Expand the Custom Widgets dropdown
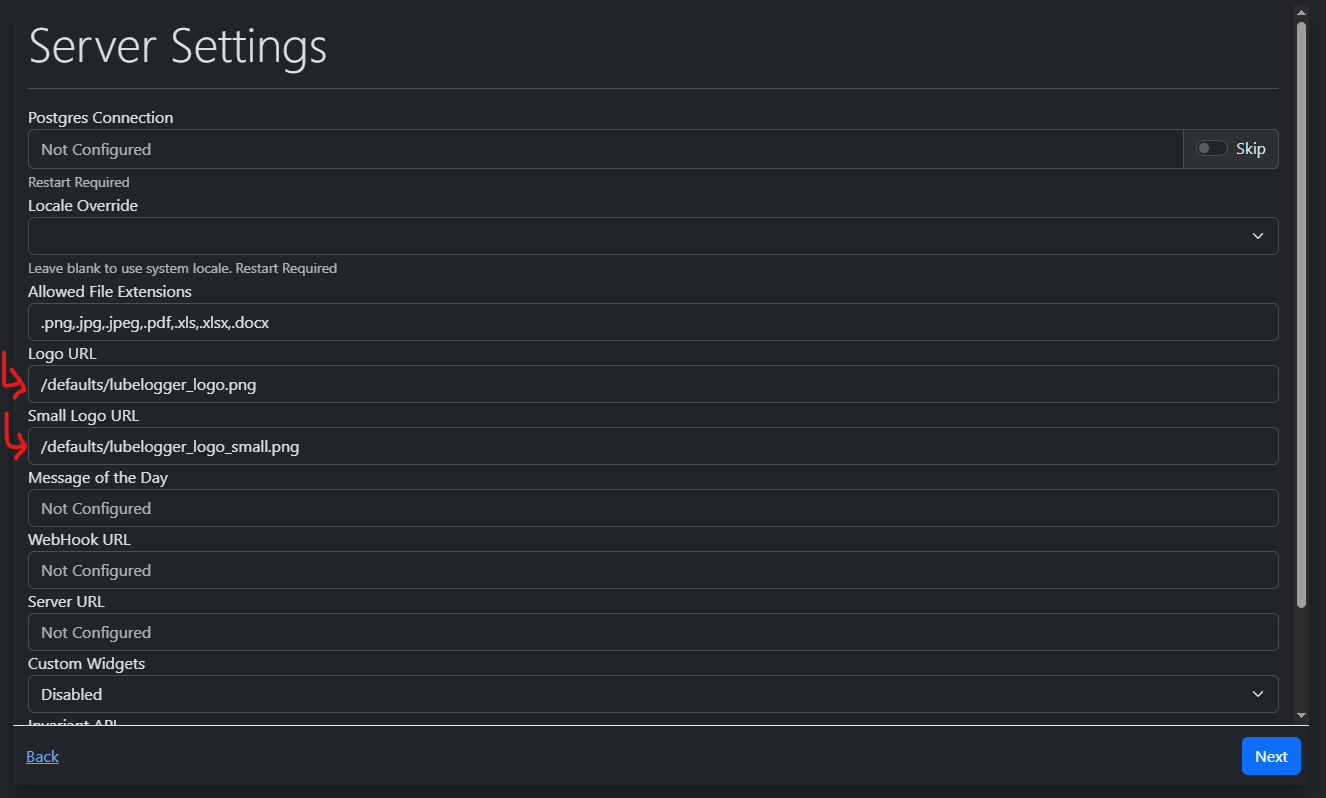Screen dimensions: 1326x798 tap(652, 694)
